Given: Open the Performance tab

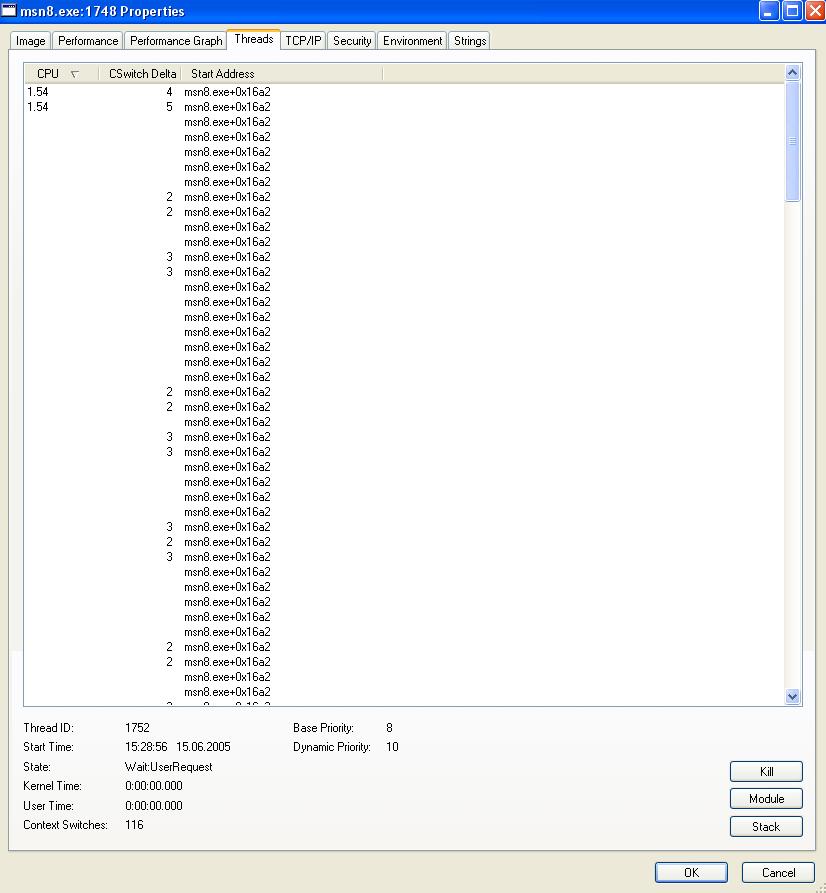Looking at the screenshot, I should coord(88,41).
